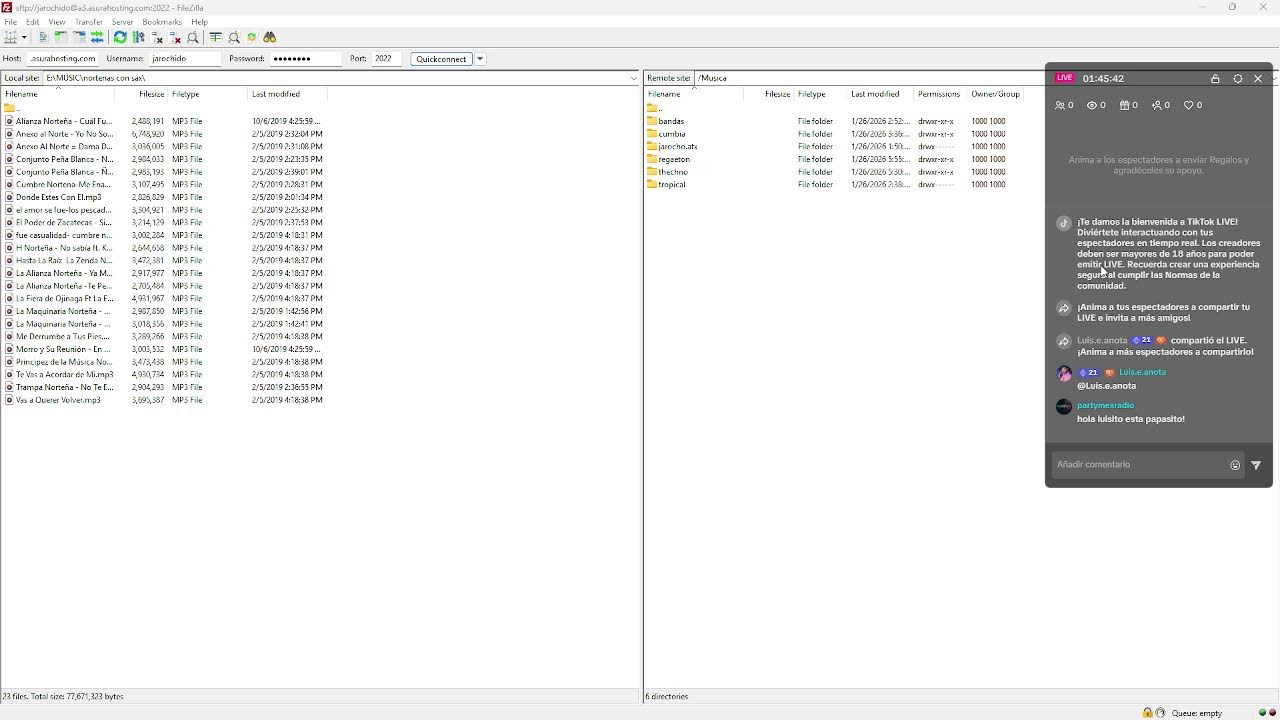Click the Quickconnect button
Image resolution: width=1280 pixels, height=720 pixels.
coord(441,59)
